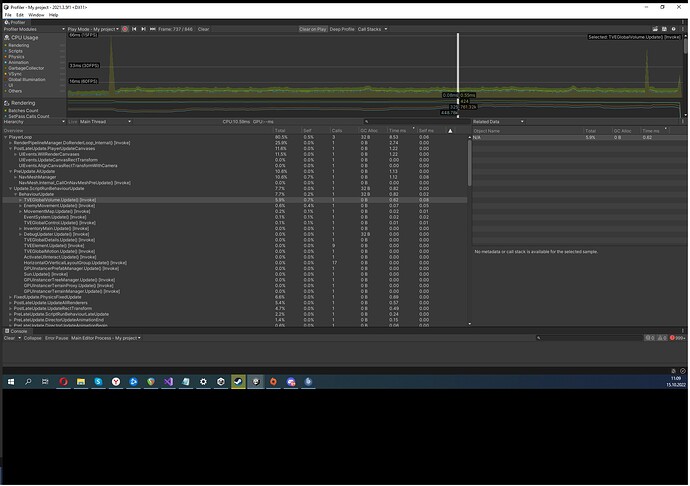Open the profiler help icon
Image resolution: width=690 pixels, height=486 pixels.
pyautogui.click(x=673, y=29)
